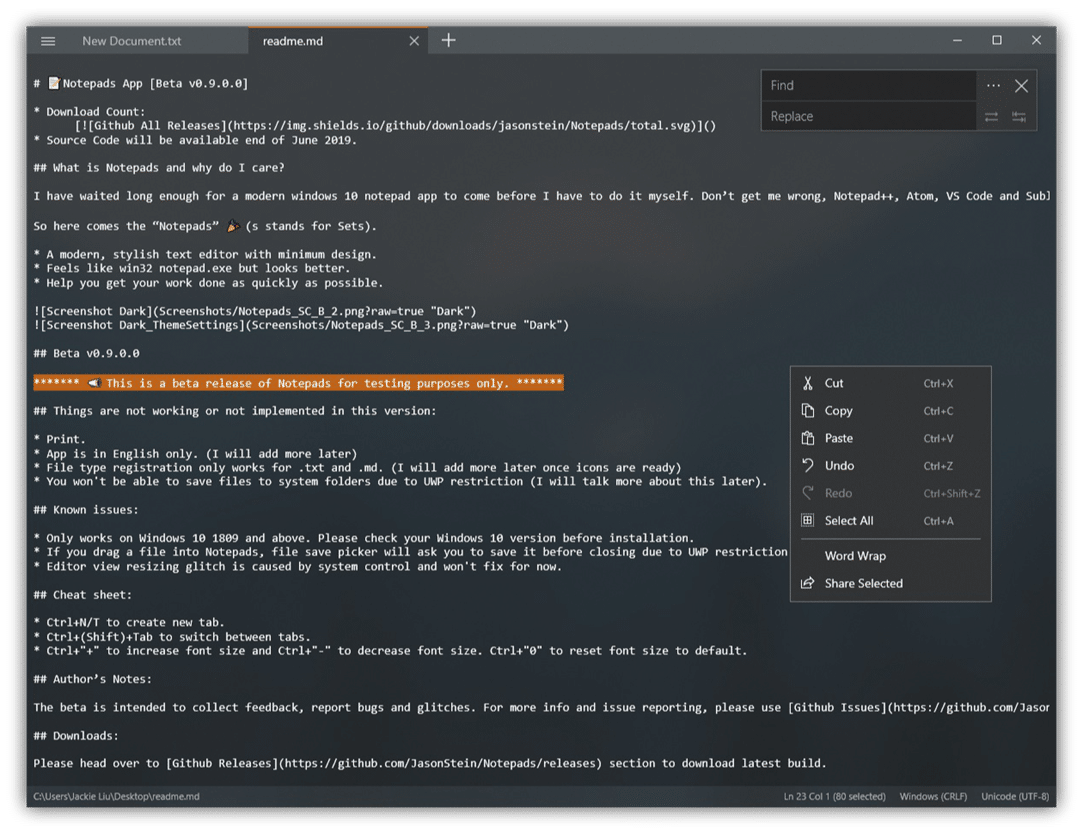Close the find and replace bar
1083x834 pixels.
coord(1021,86)
